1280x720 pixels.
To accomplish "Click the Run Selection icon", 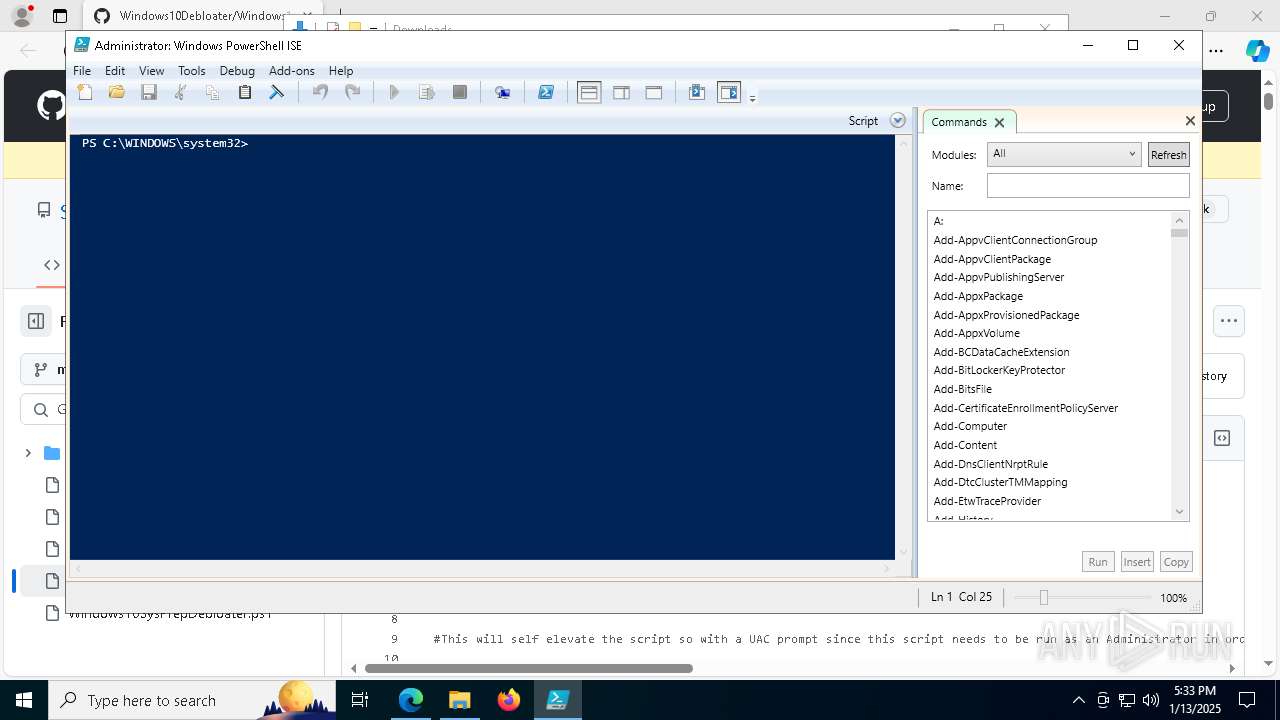I will coord(427,92).
